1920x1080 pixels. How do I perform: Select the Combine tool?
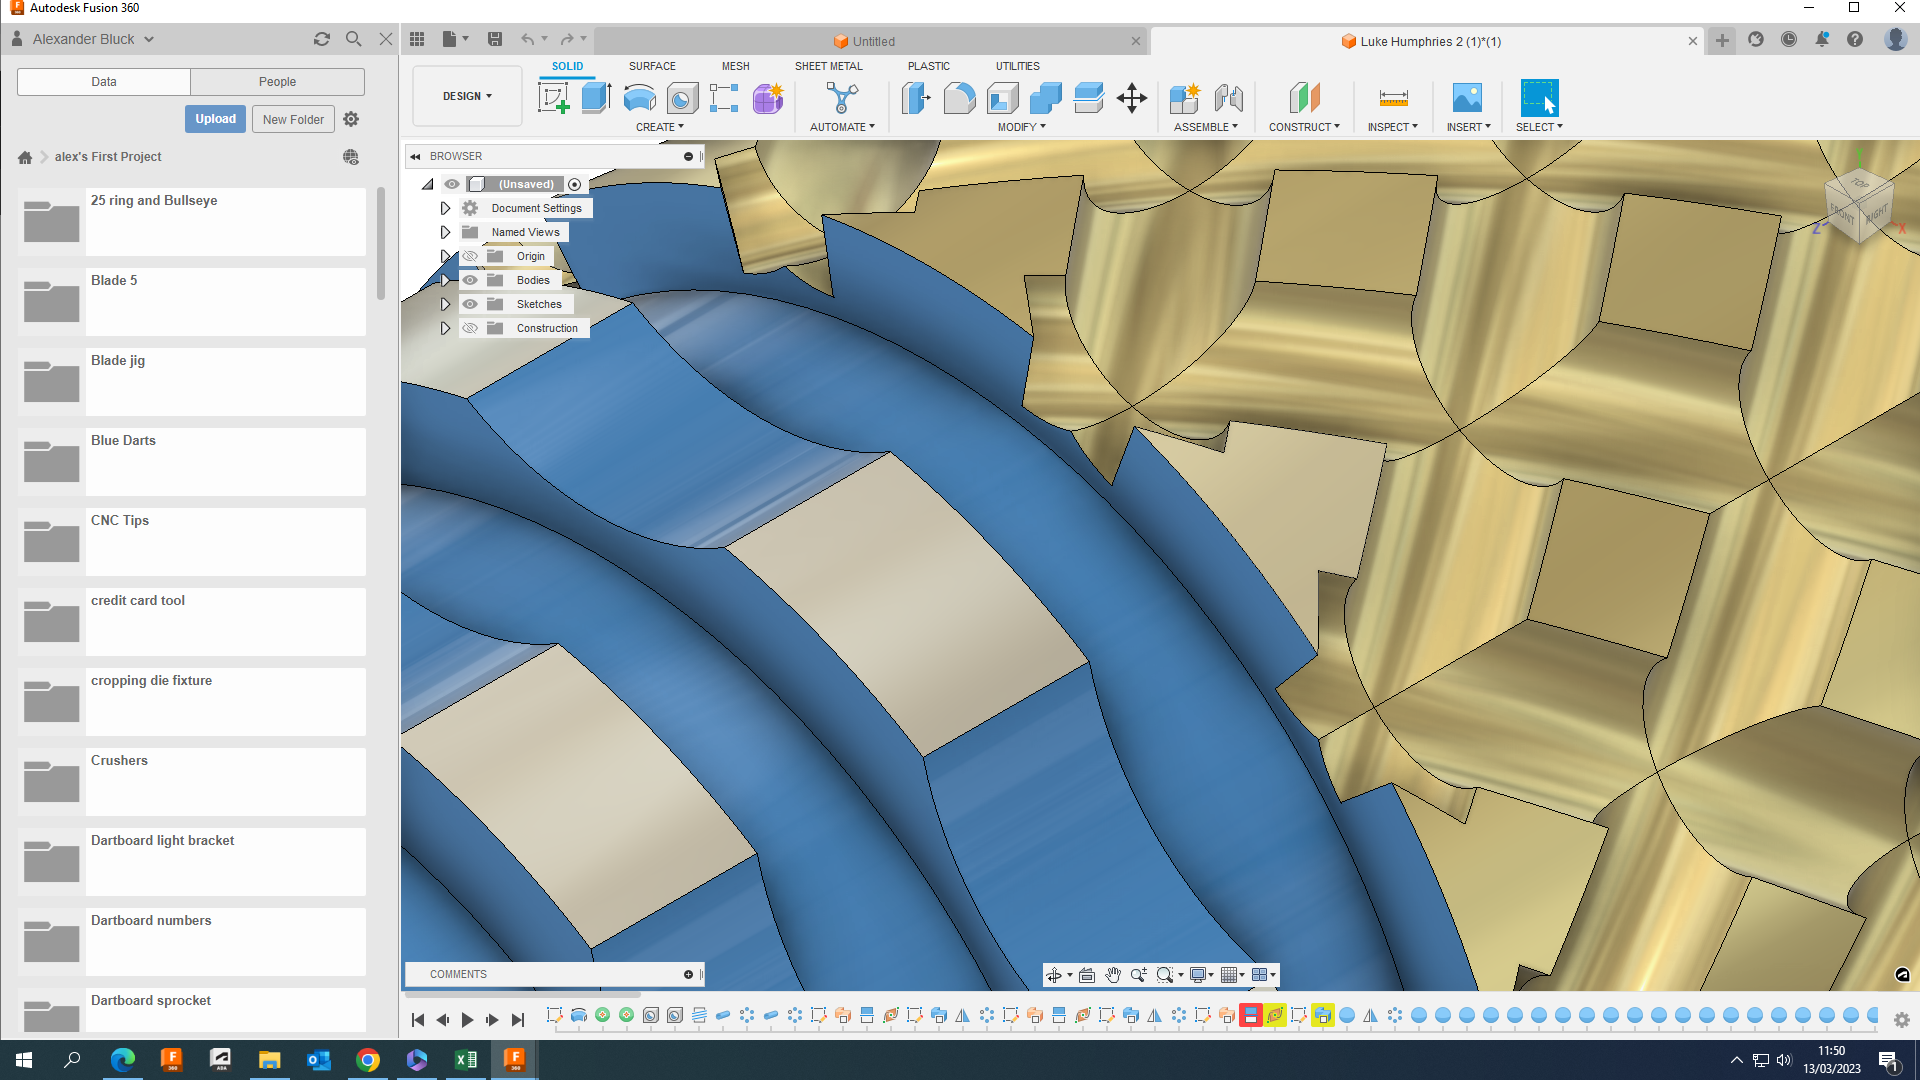coord(1045,98)
